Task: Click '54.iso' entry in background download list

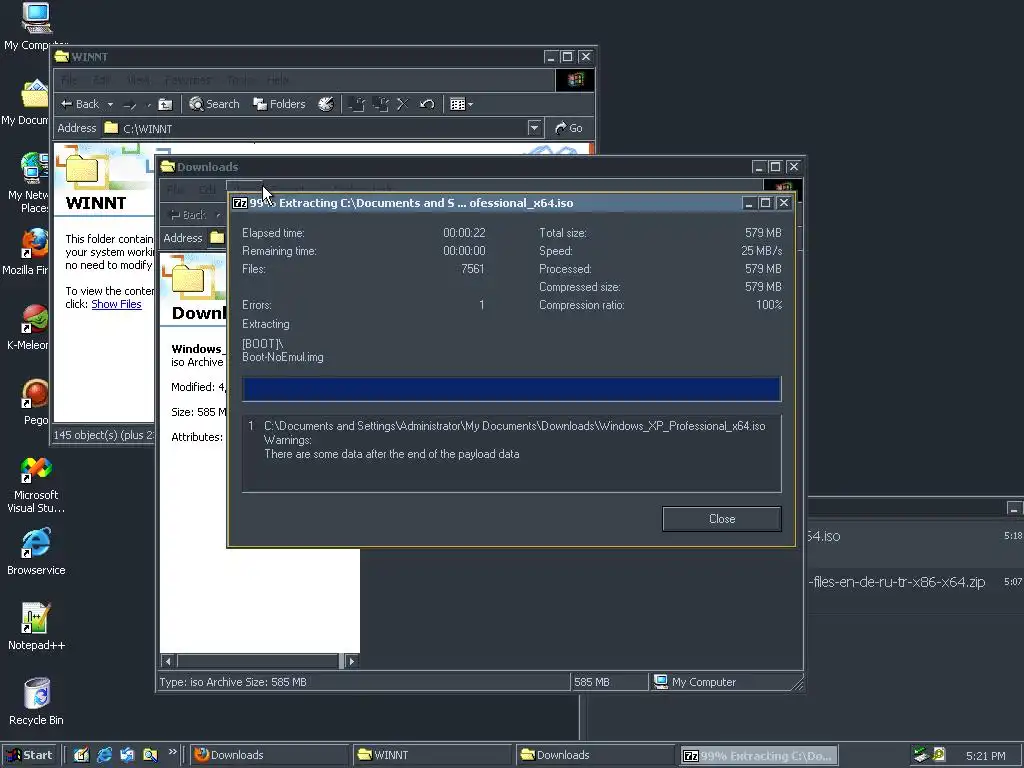Action: coord(916,536)
